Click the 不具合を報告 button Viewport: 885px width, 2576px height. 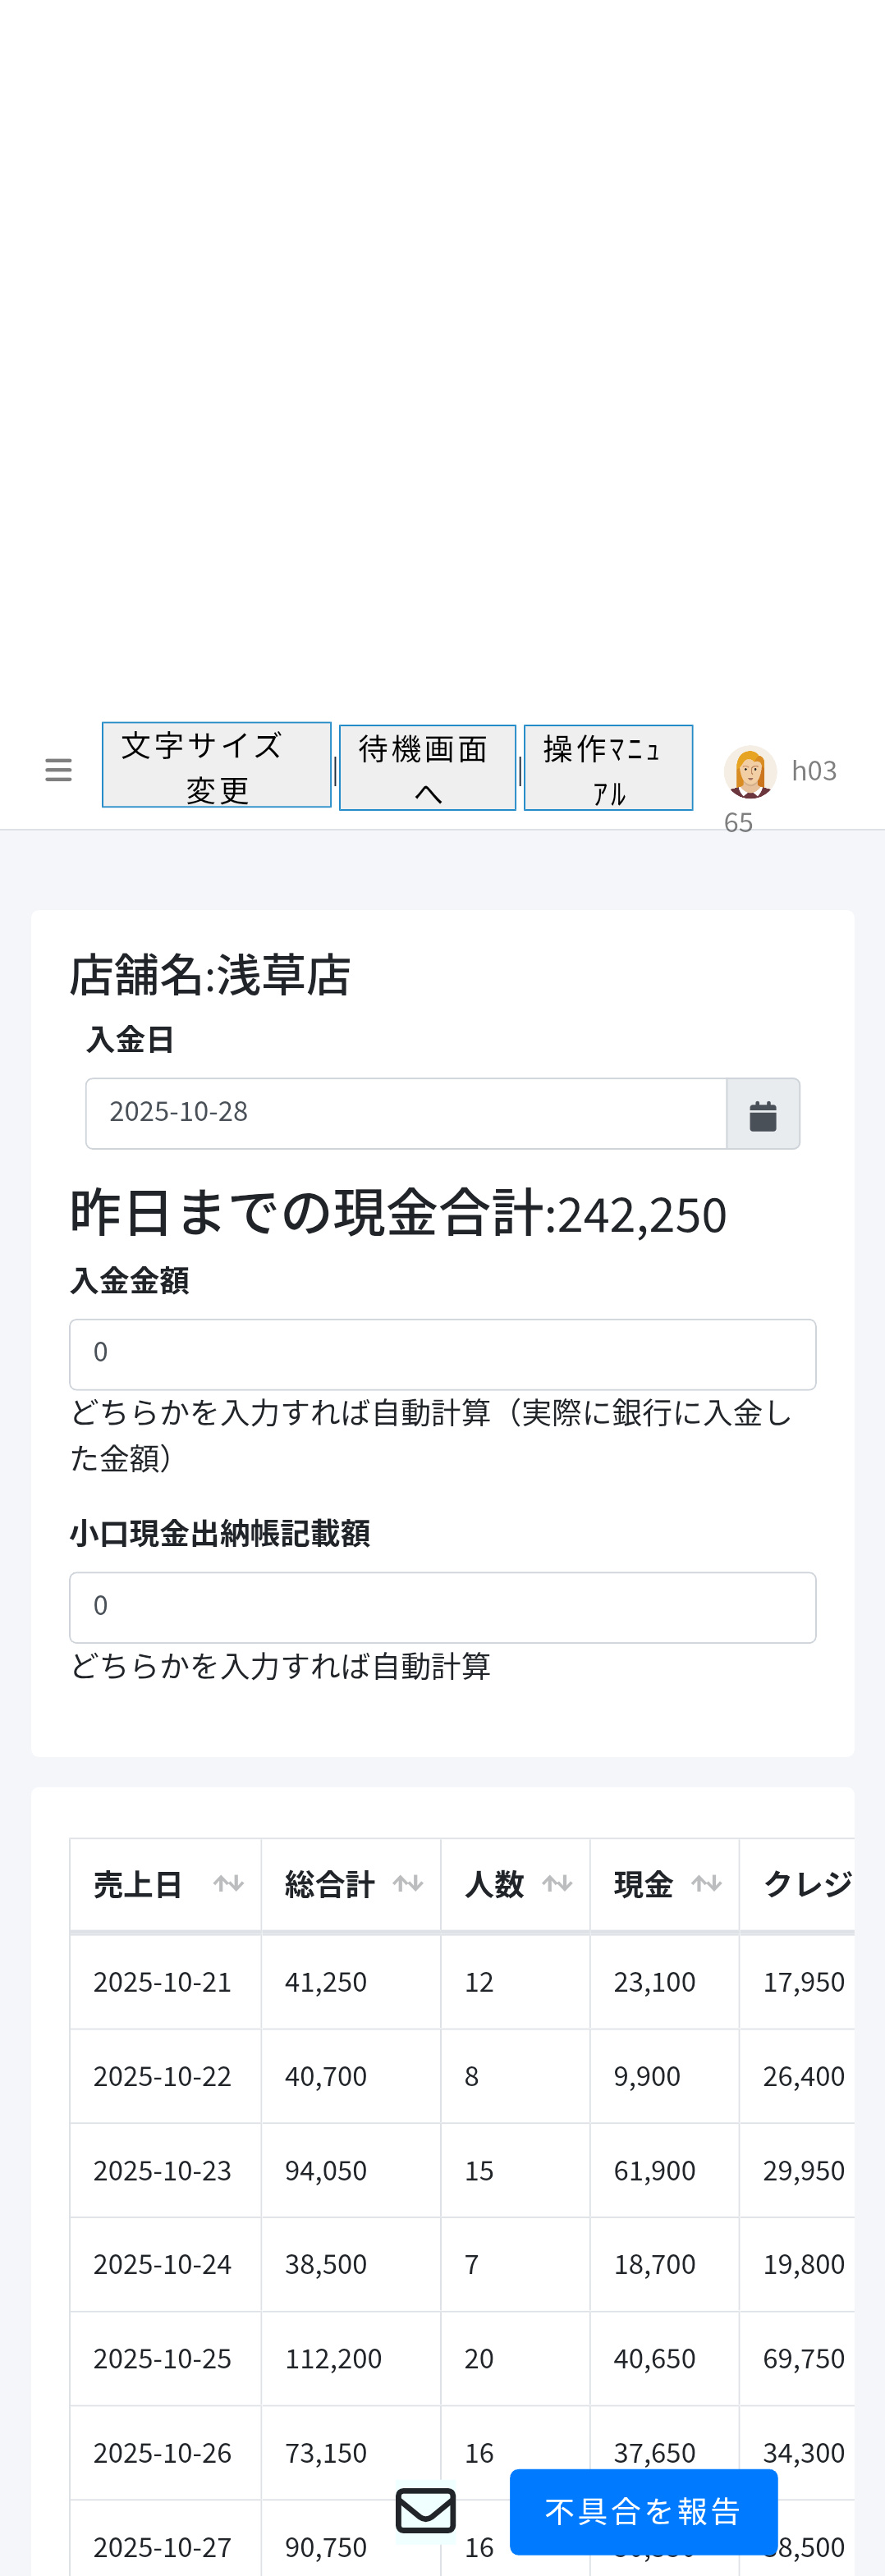(x=643, y=2511)
